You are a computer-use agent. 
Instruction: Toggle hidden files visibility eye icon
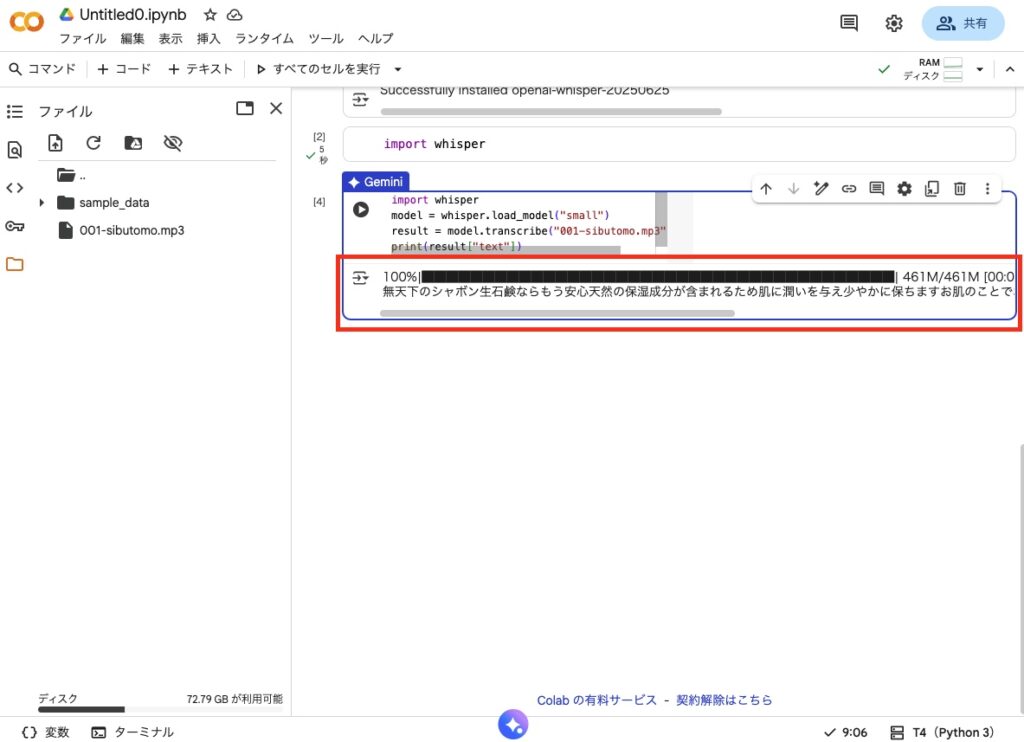[172, 143]
